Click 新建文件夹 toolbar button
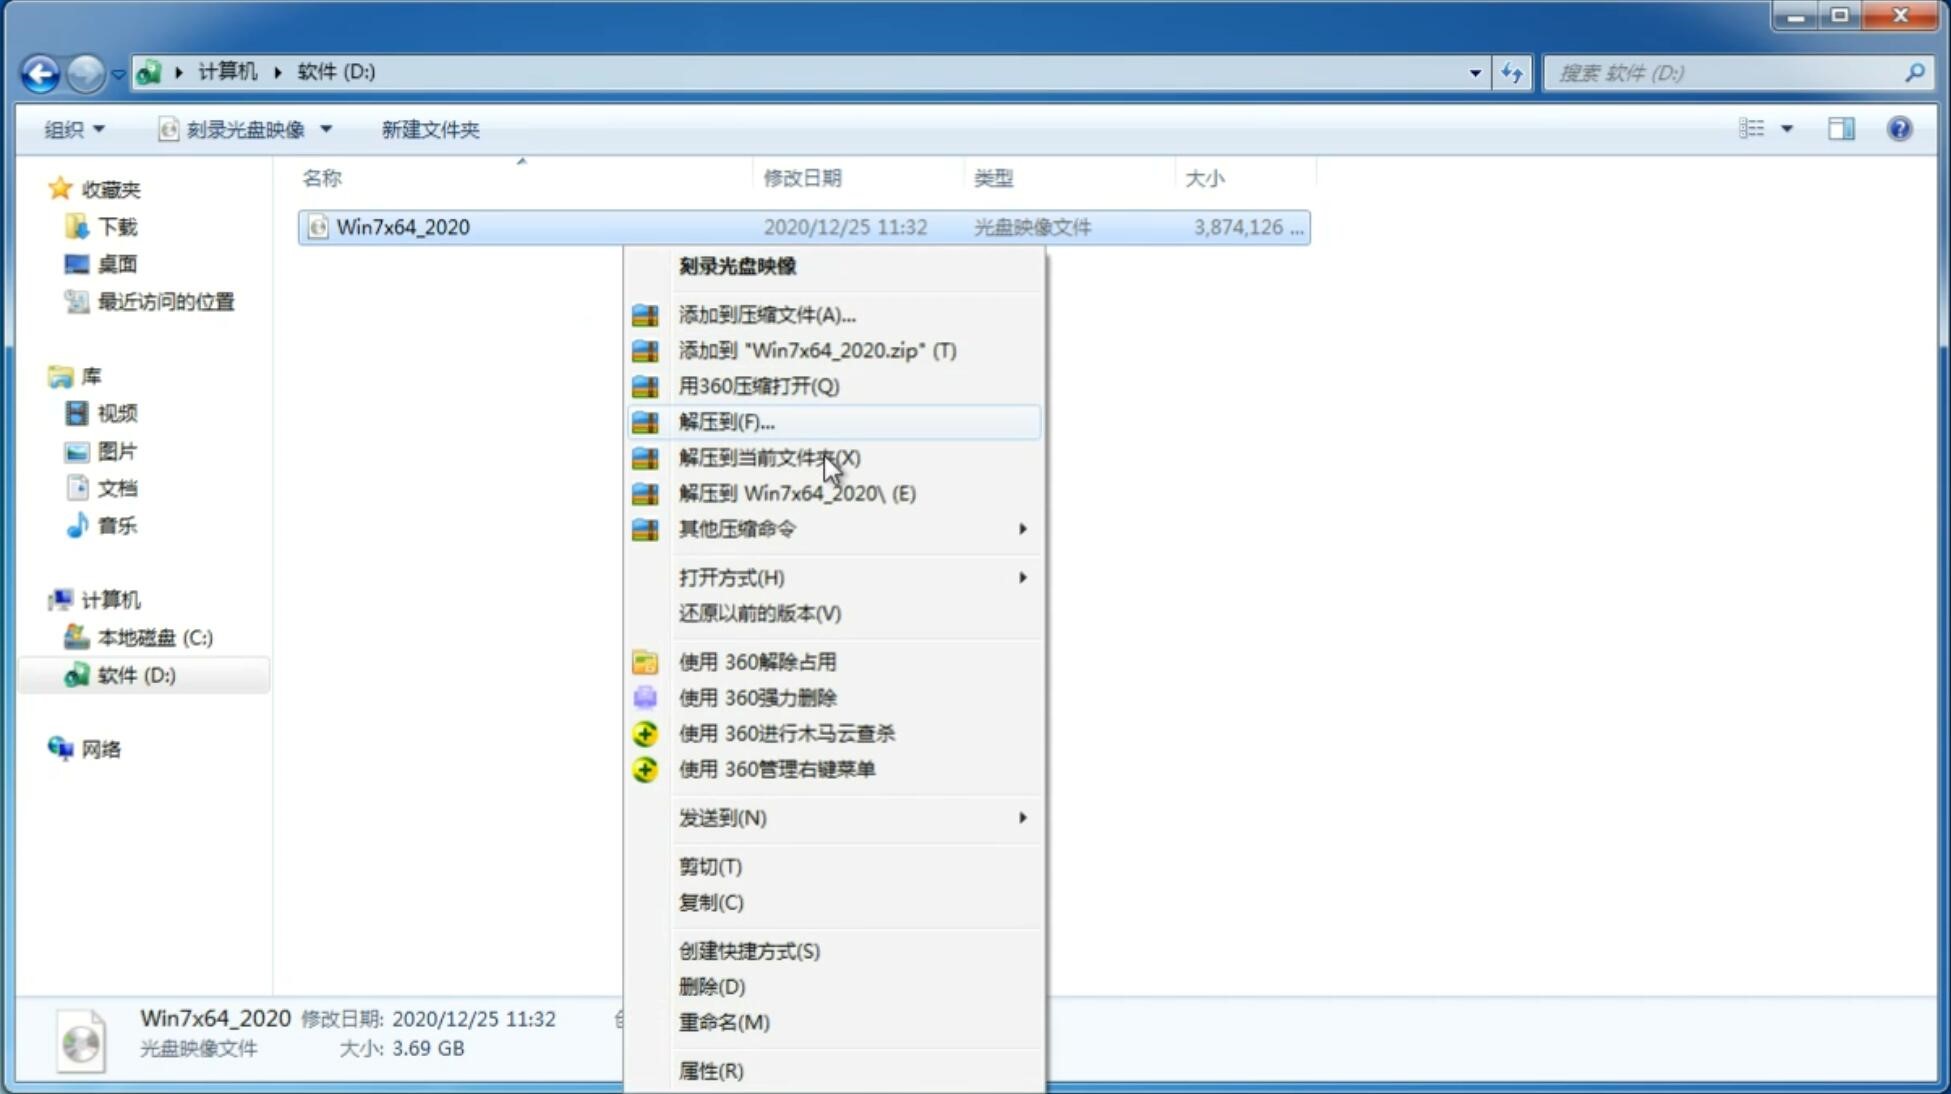Viewport: 1951px width, 1094px height. pos(430,127)
